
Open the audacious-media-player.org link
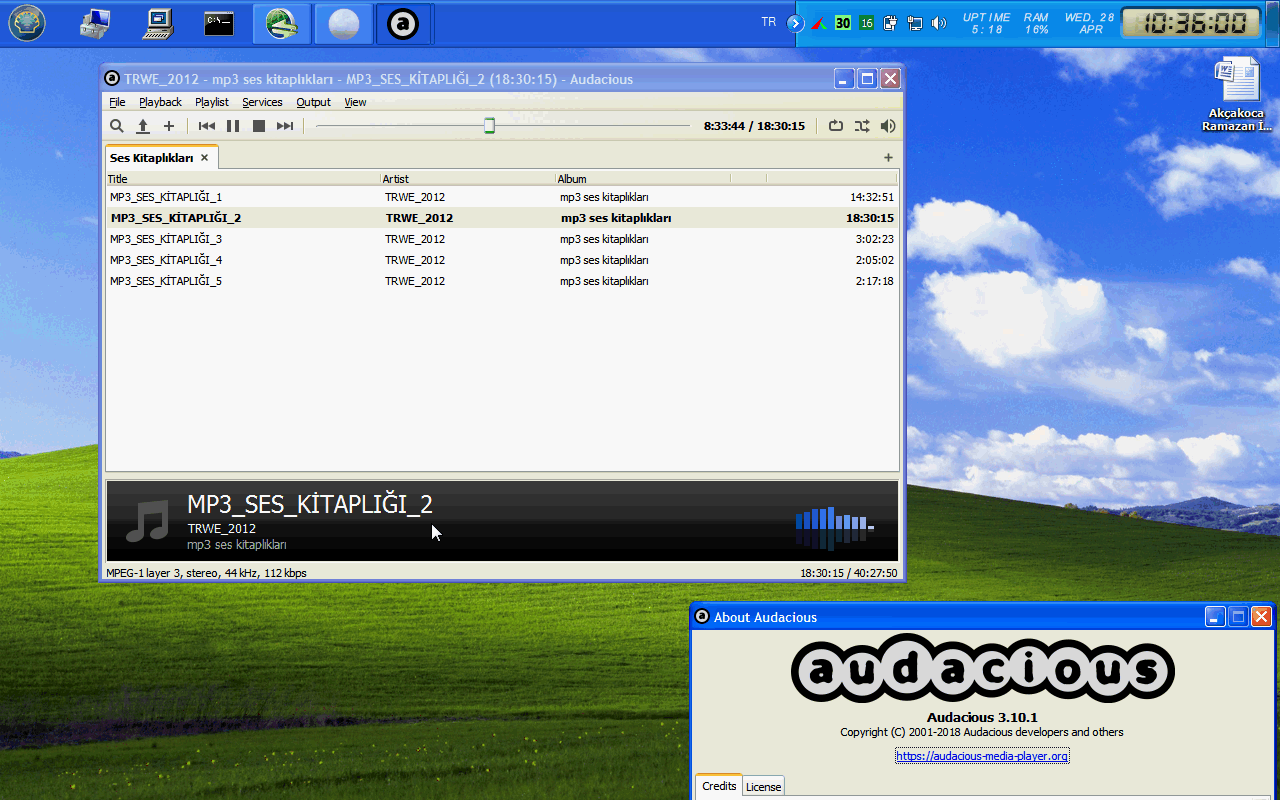click(x=982, y=756)
